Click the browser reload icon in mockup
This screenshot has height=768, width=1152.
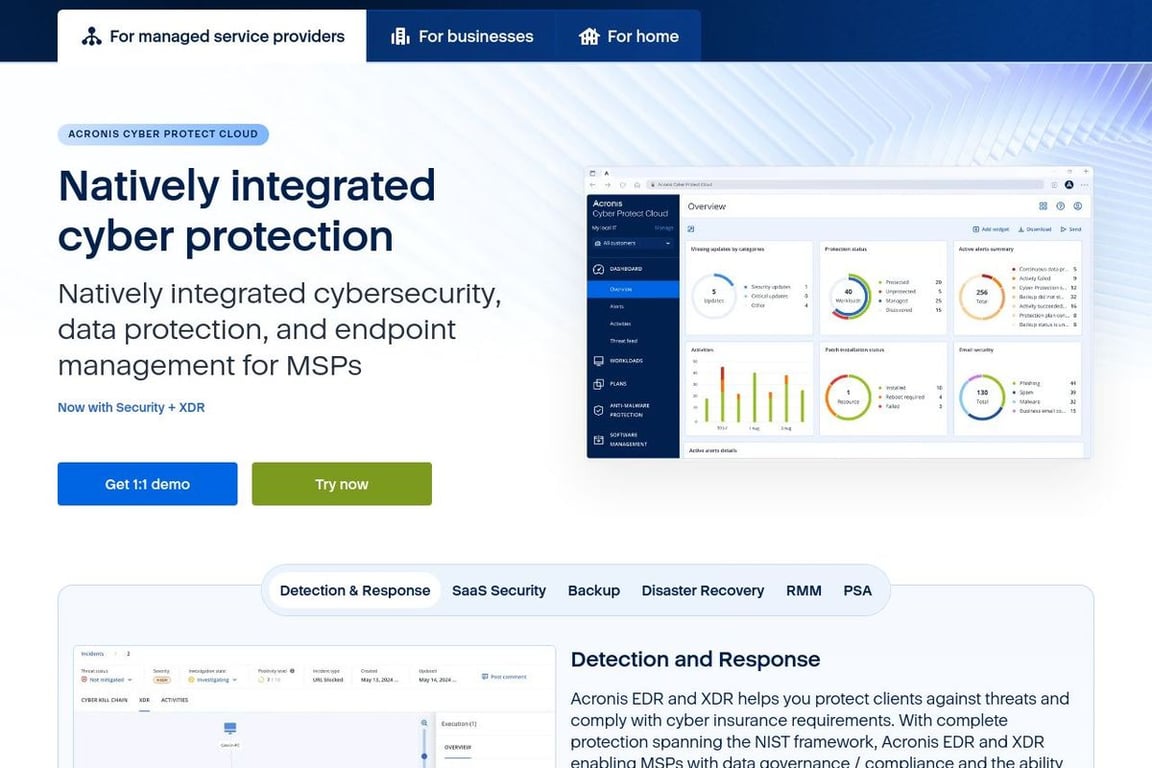tap(622, 184)
